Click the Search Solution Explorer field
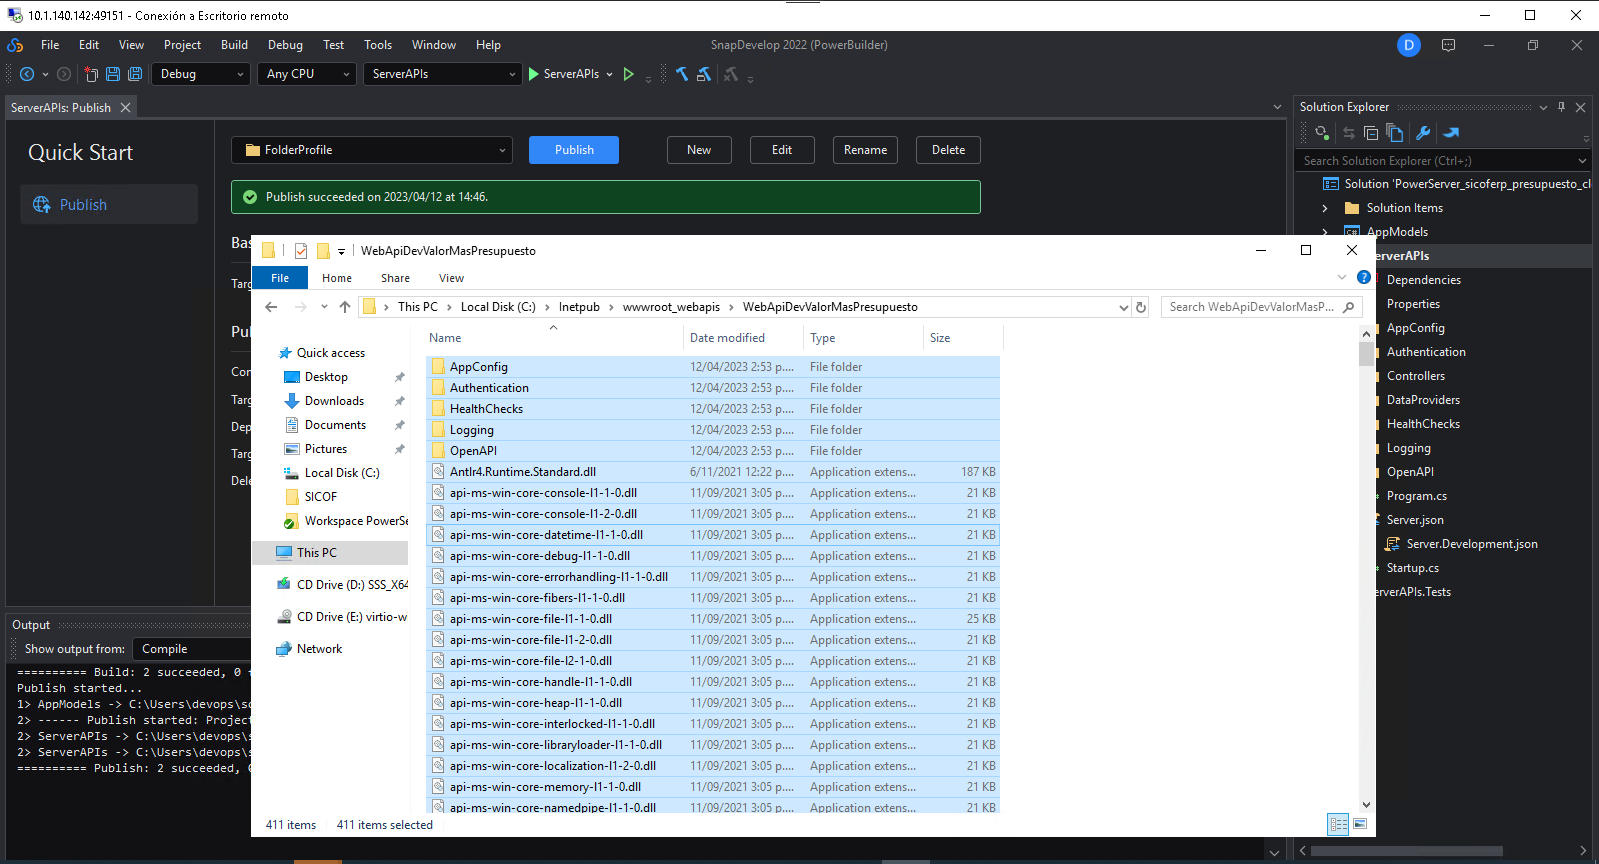Image resolution: width=1599 pixels, height=864 pixels. [1436, 161]
